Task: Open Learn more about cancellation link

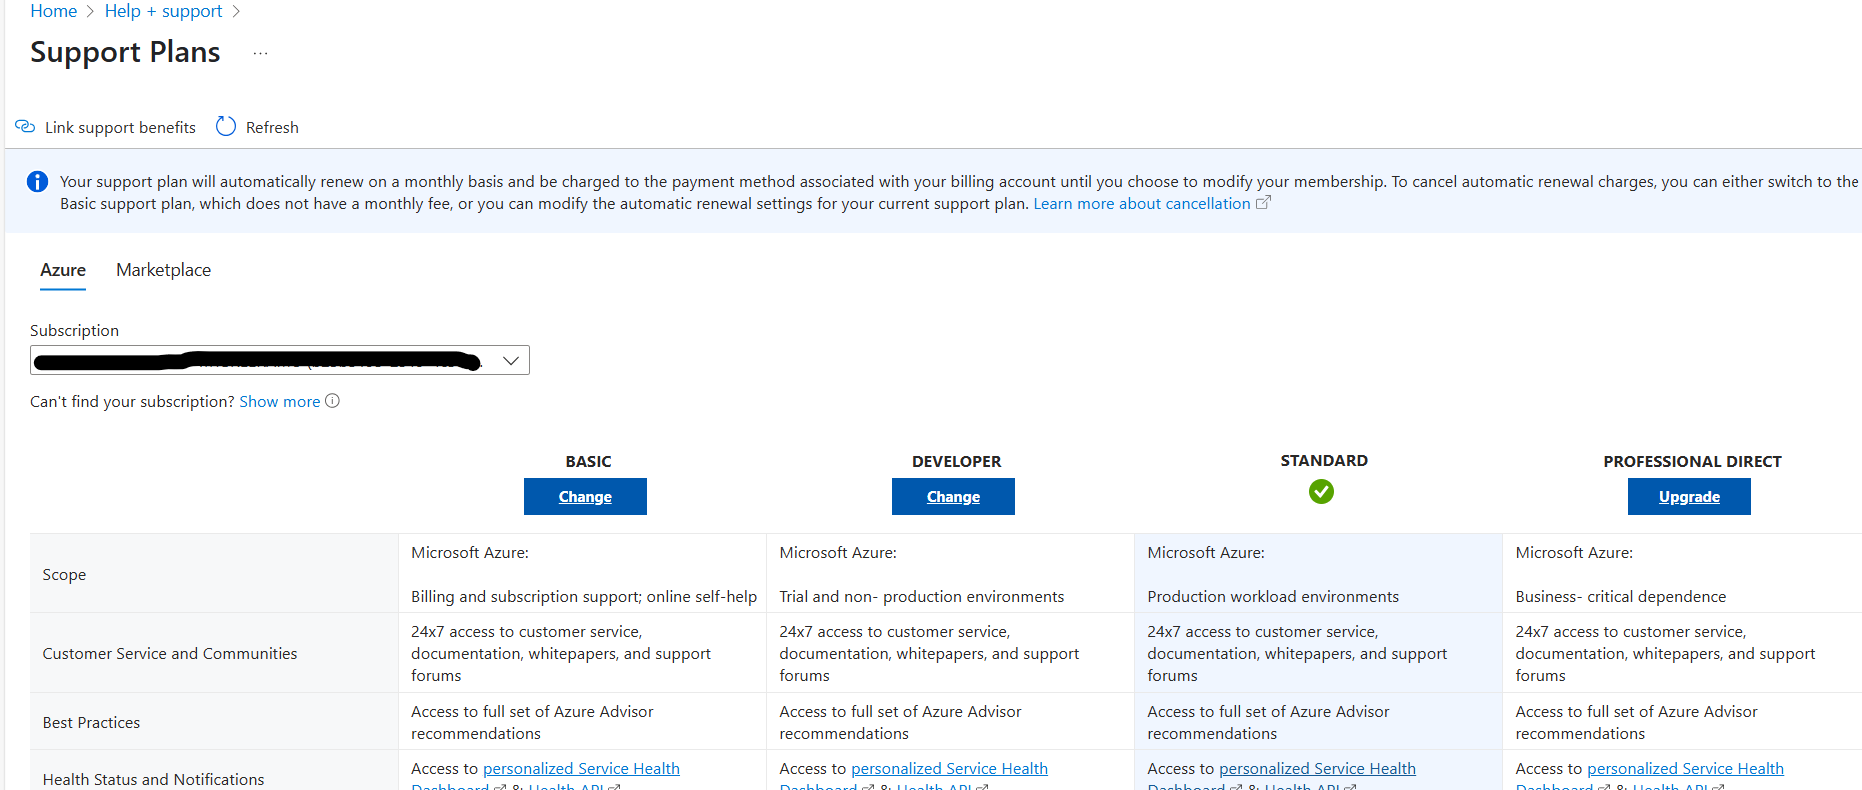Action: pyautogui.click(x=1141, y=203)
